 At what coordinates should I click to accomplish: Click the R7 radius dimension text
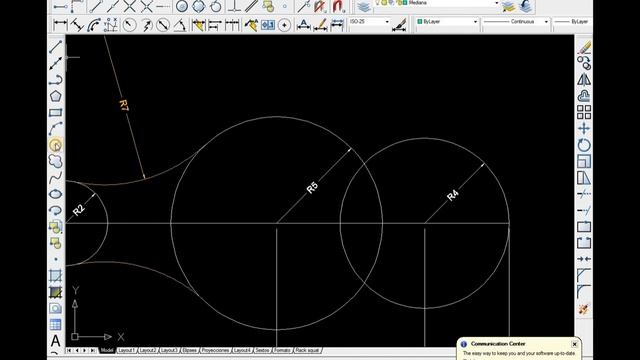click(124, 106)
